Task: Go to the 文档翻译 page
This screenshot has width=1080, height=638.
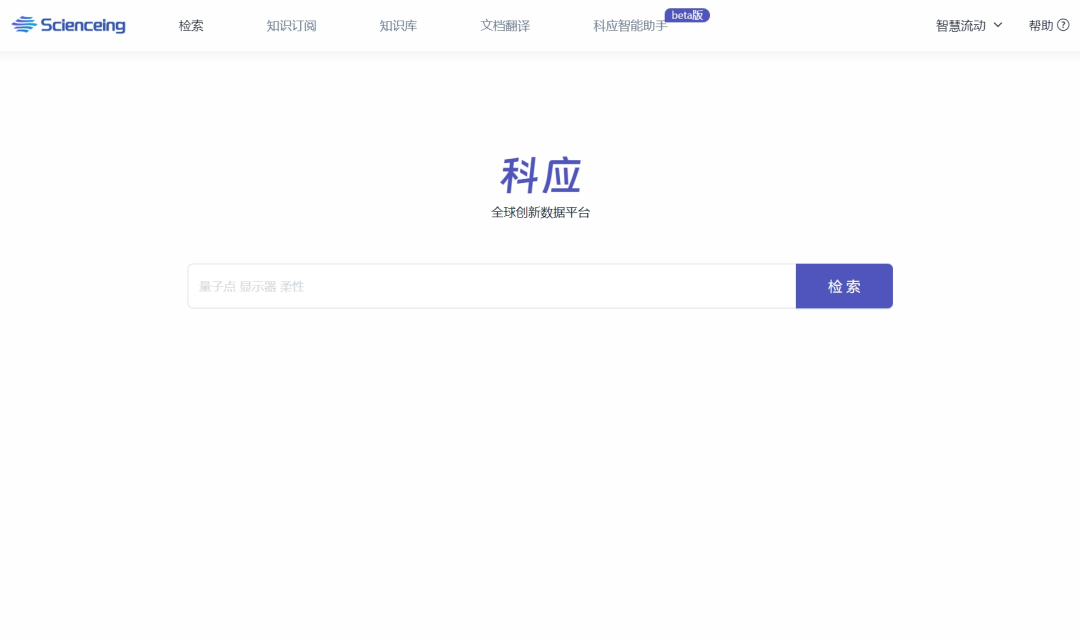Action: click(505, 26)
